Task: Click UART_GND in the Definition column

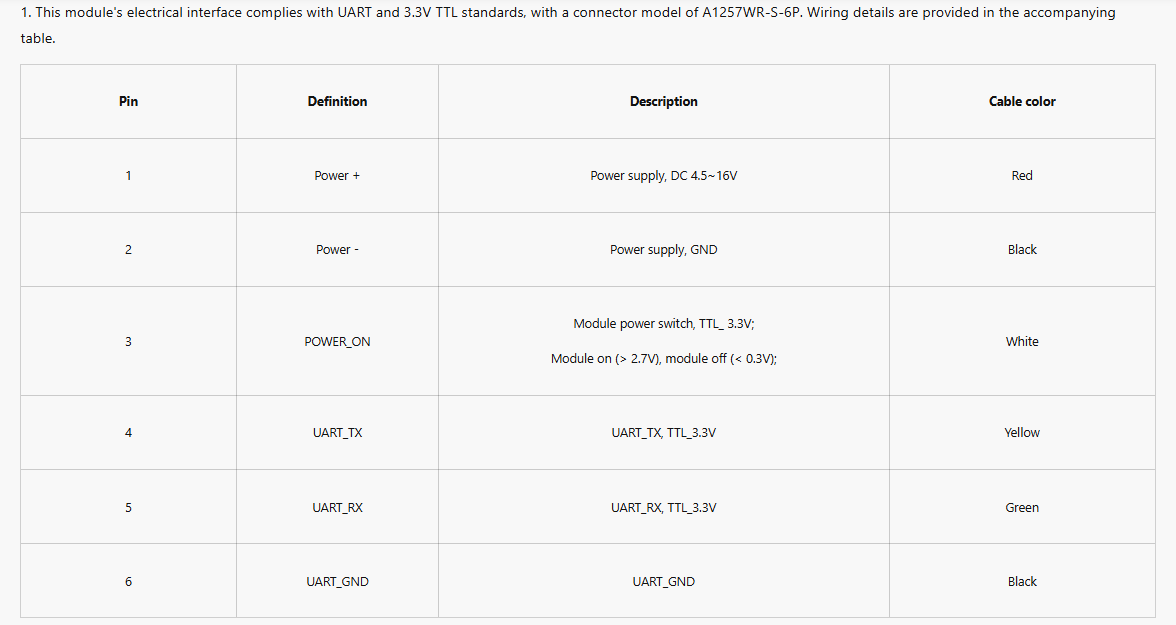Action: [x=337, y=581]
